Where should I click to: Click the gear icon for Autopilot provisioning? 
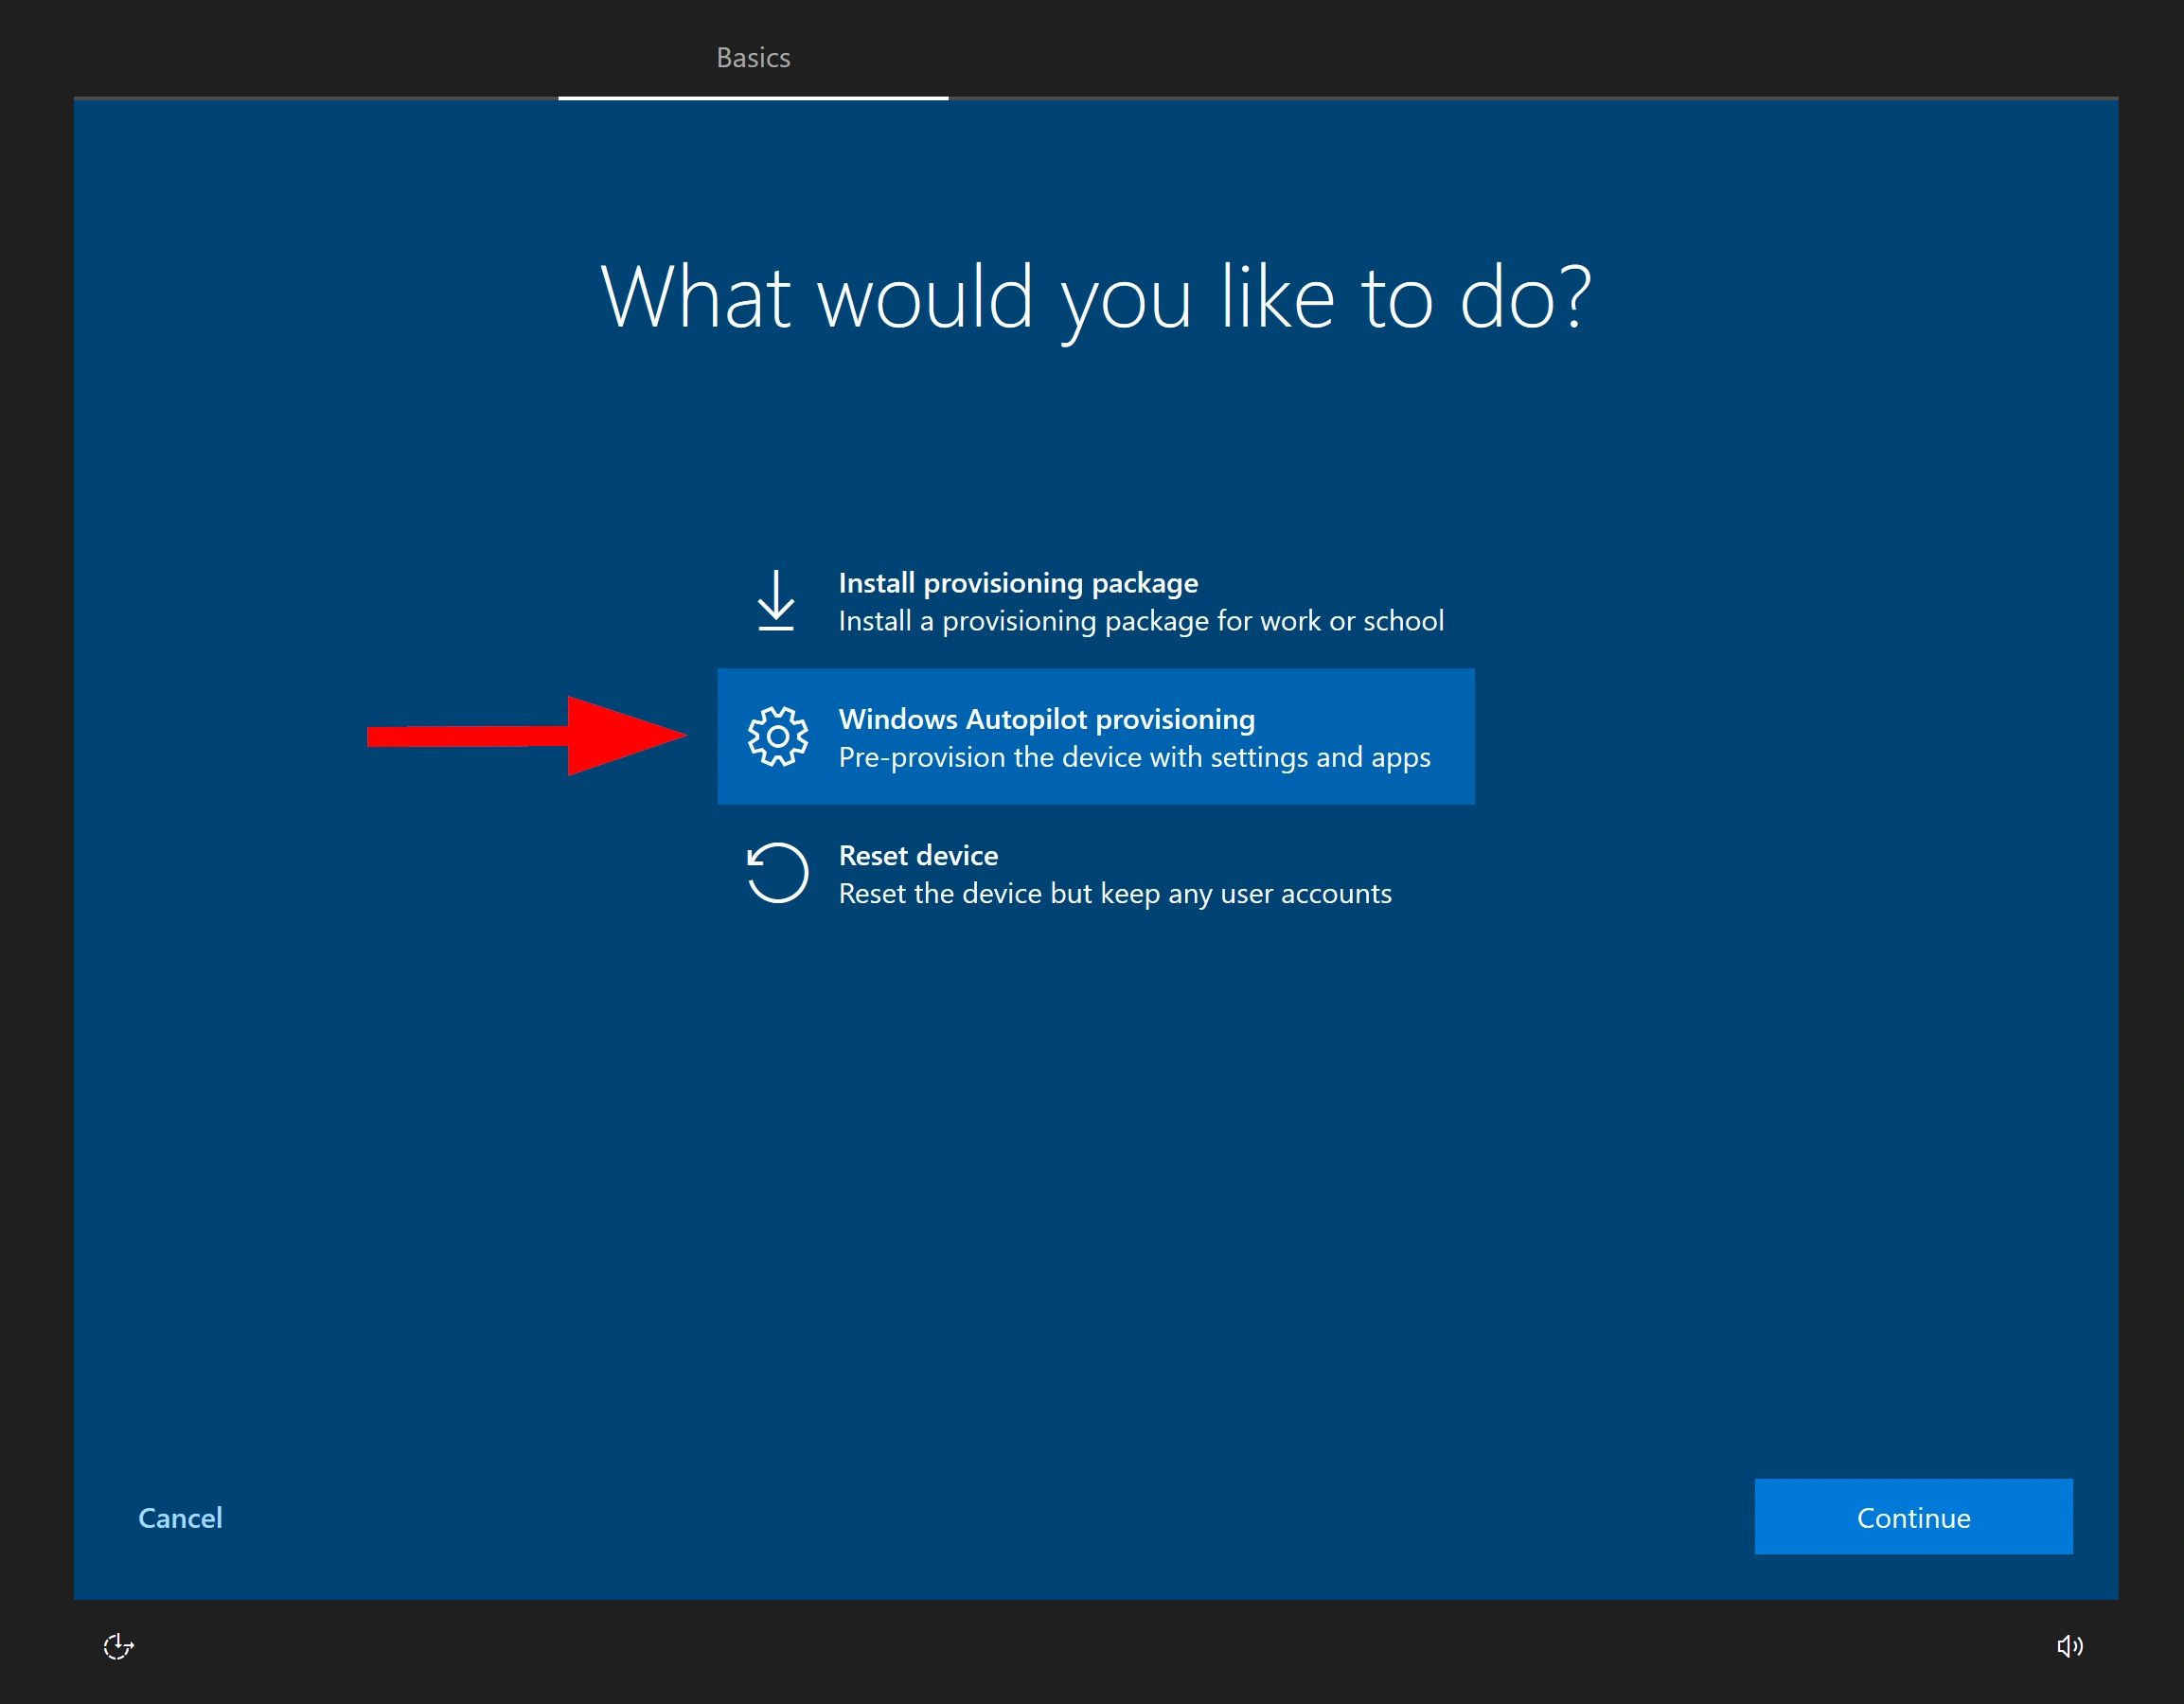pos(777,737)
